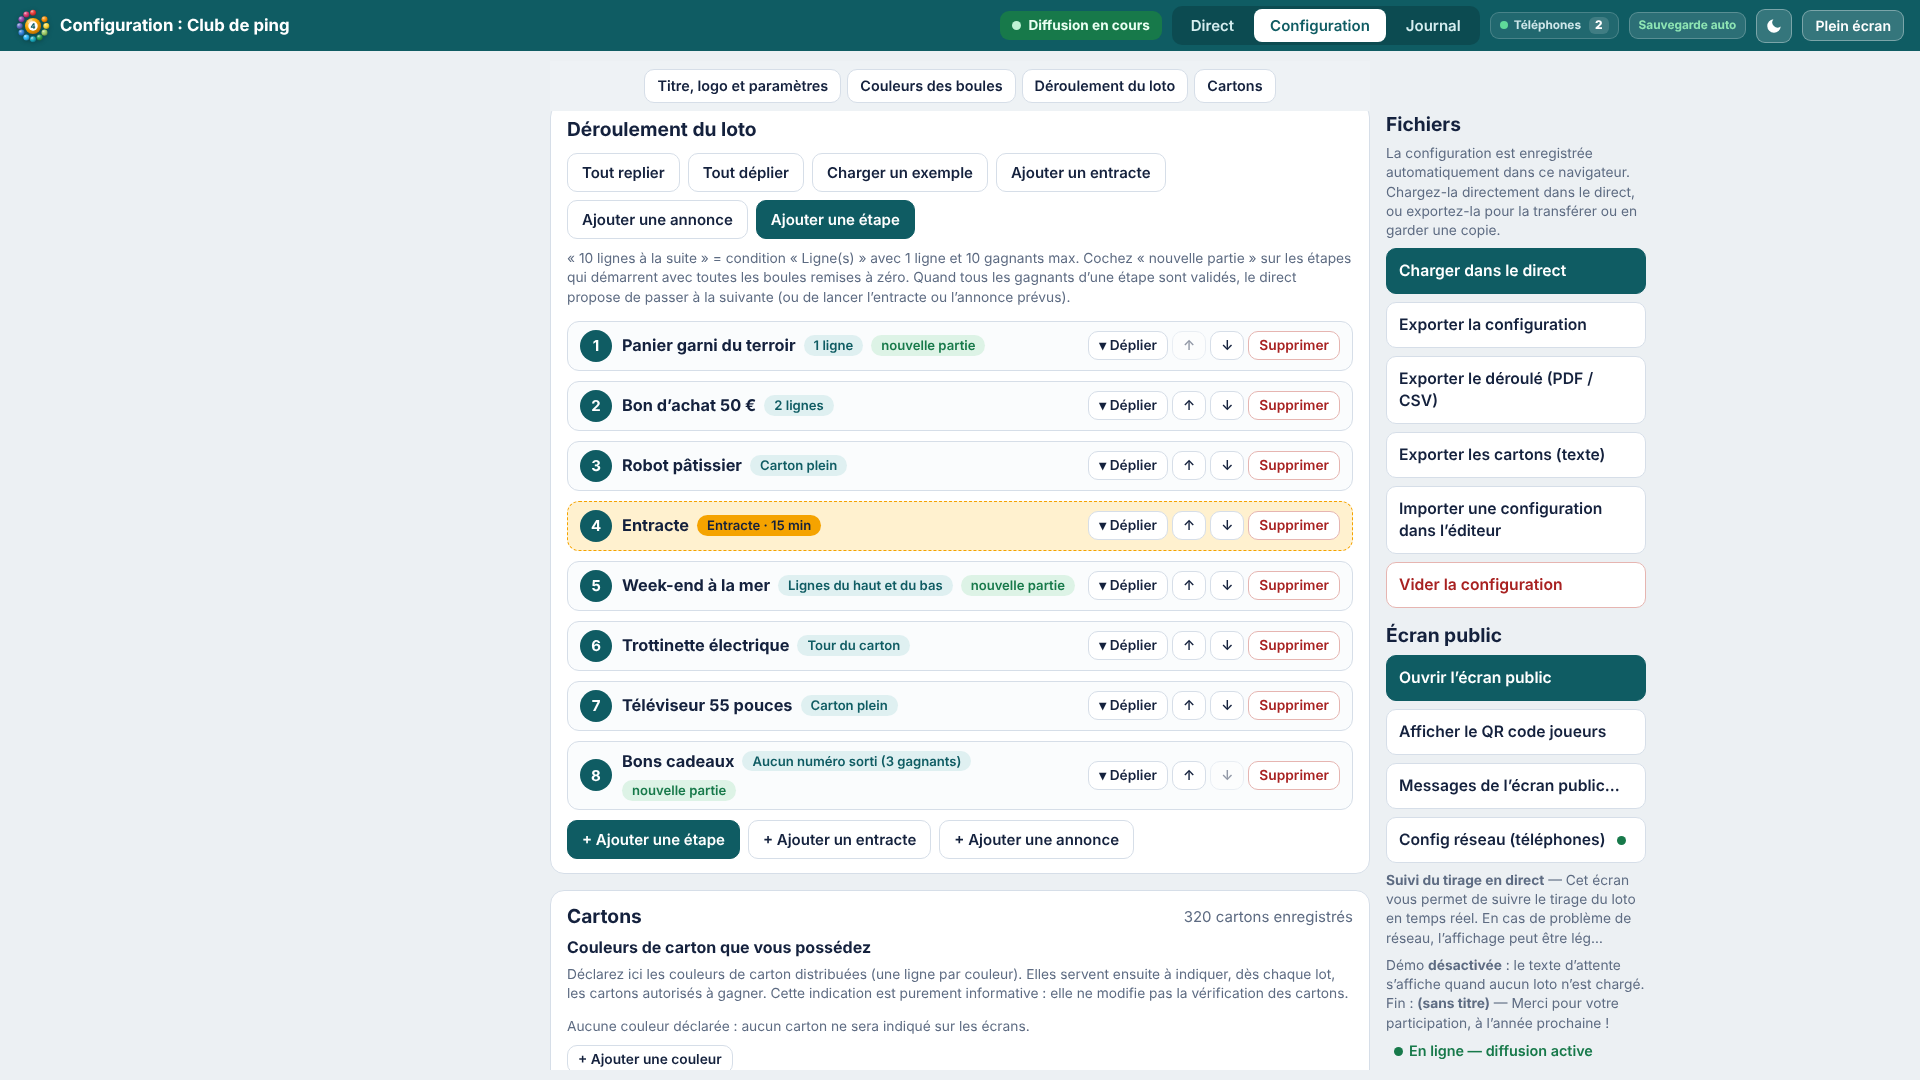Expand the Entracte row

coord(1127,526)
